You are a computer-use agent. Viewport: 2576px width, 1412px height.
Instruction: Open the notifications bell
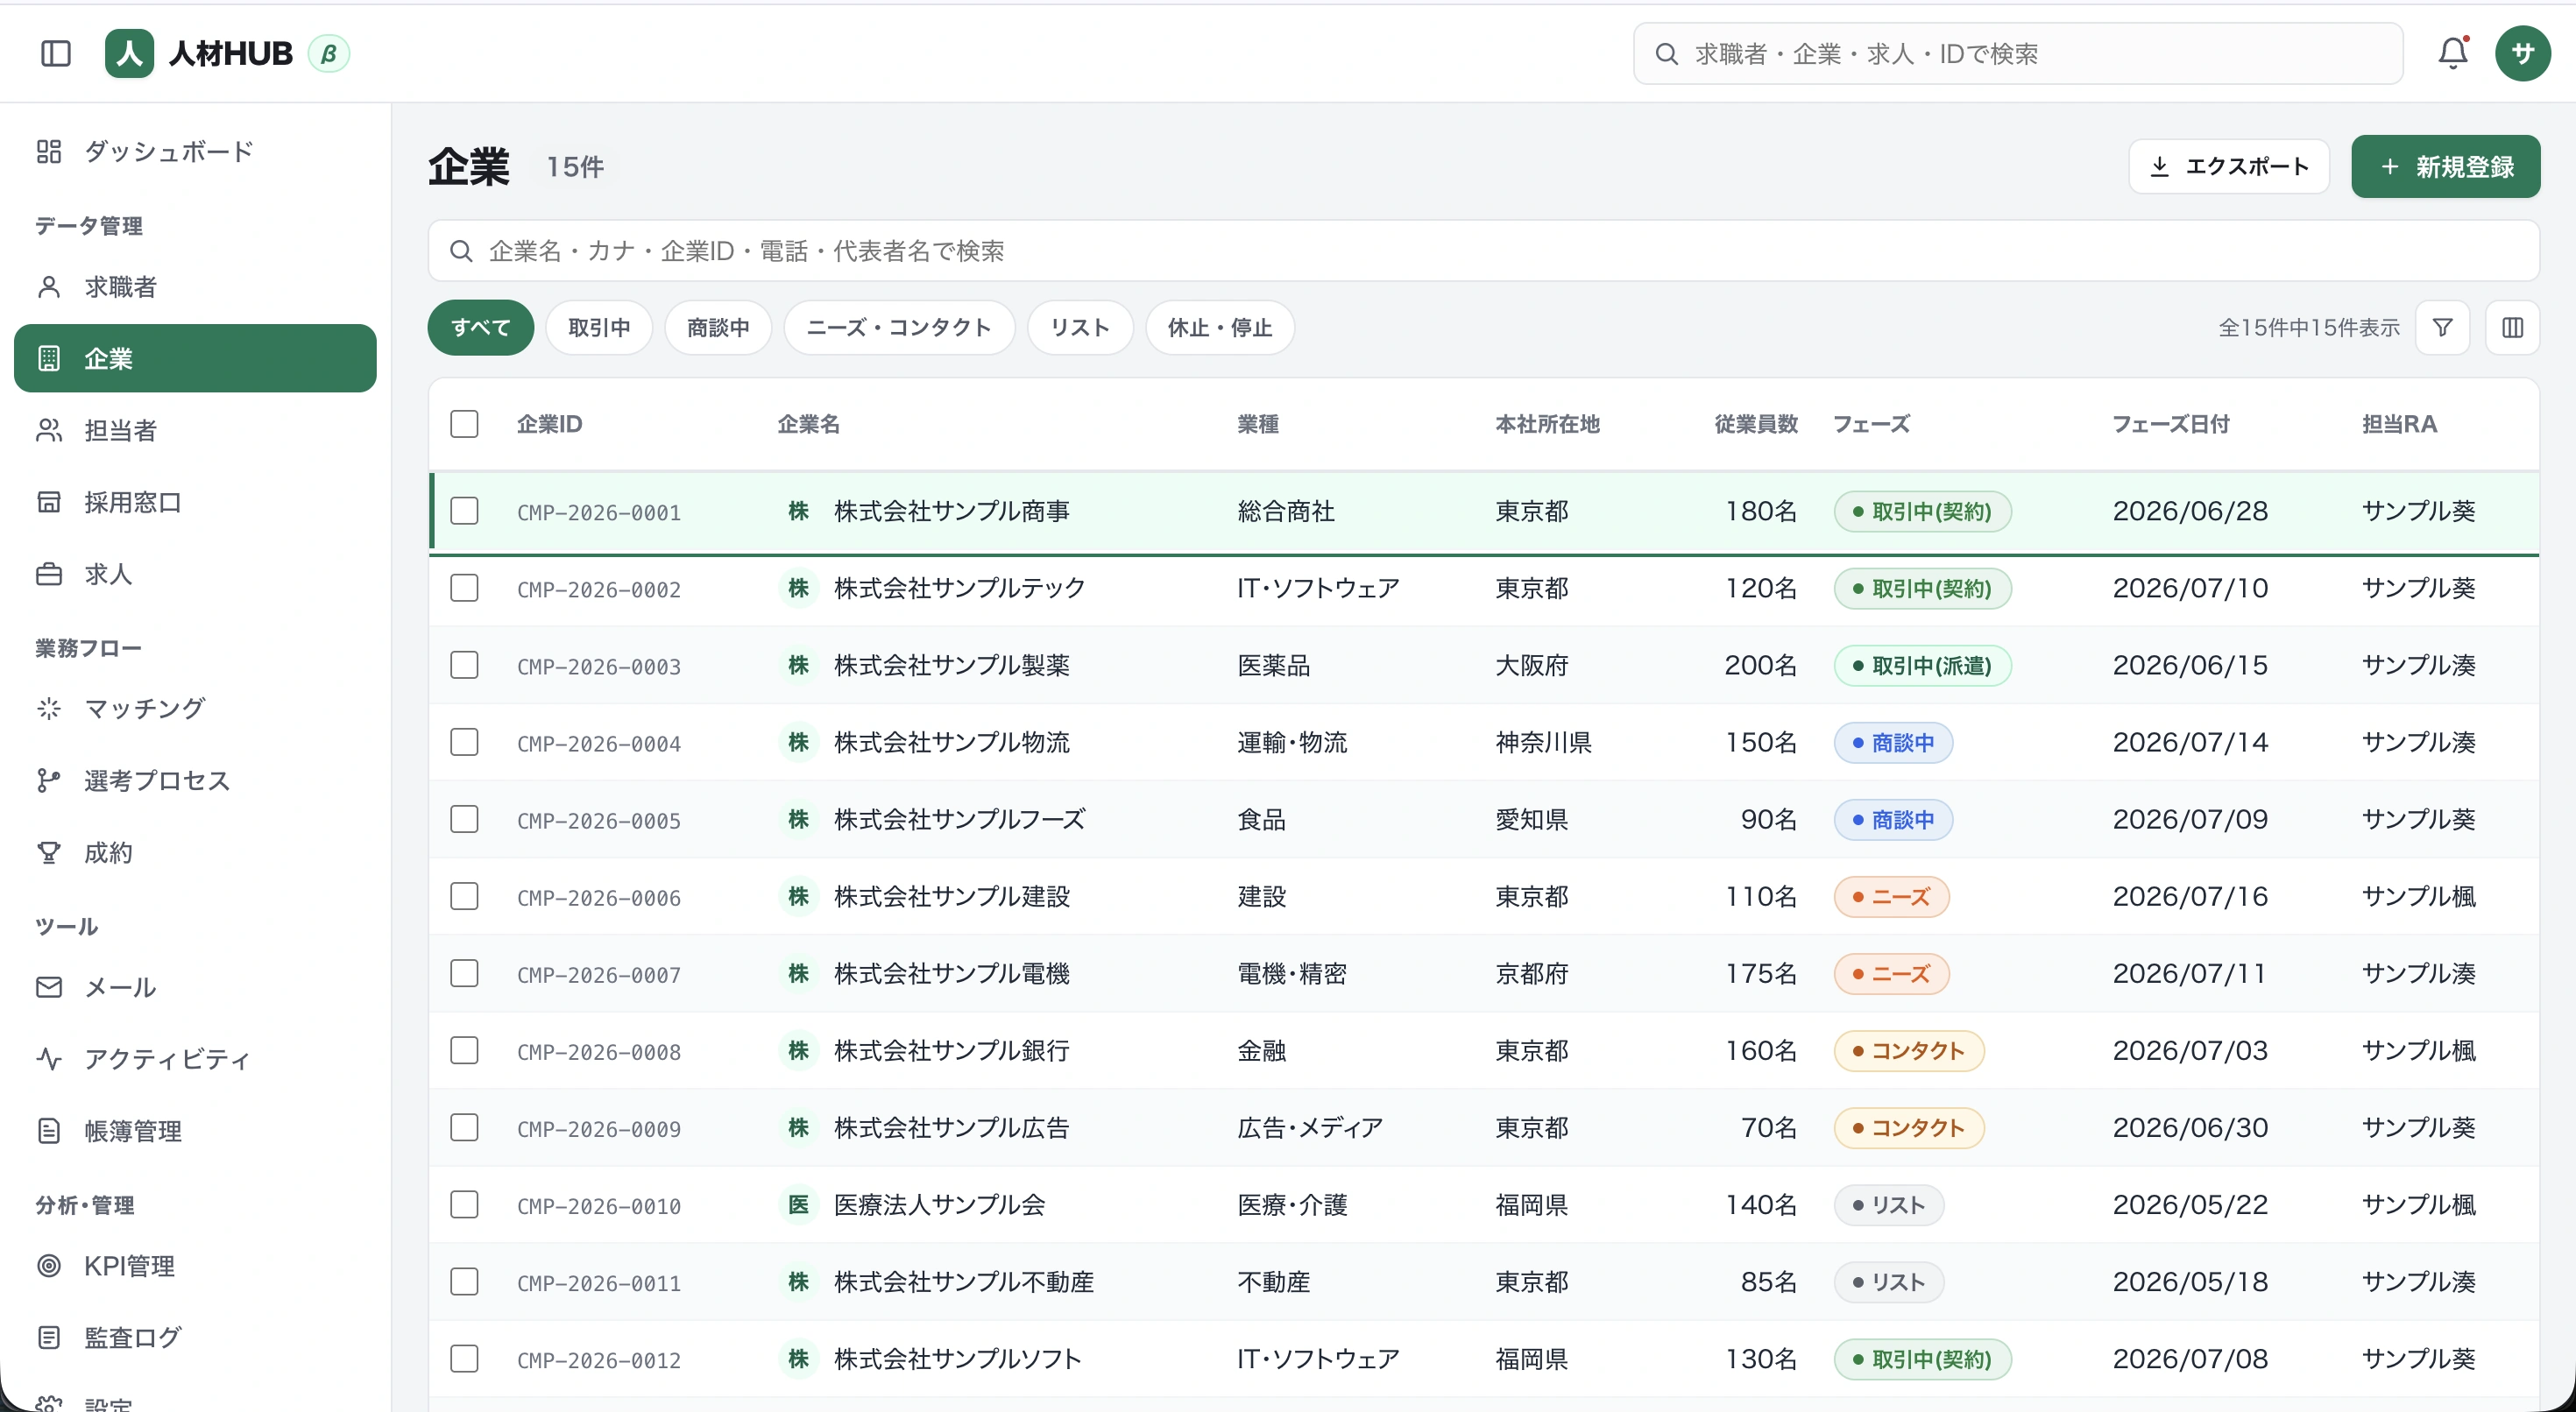pyautogui.click(x=2452, y=53)
